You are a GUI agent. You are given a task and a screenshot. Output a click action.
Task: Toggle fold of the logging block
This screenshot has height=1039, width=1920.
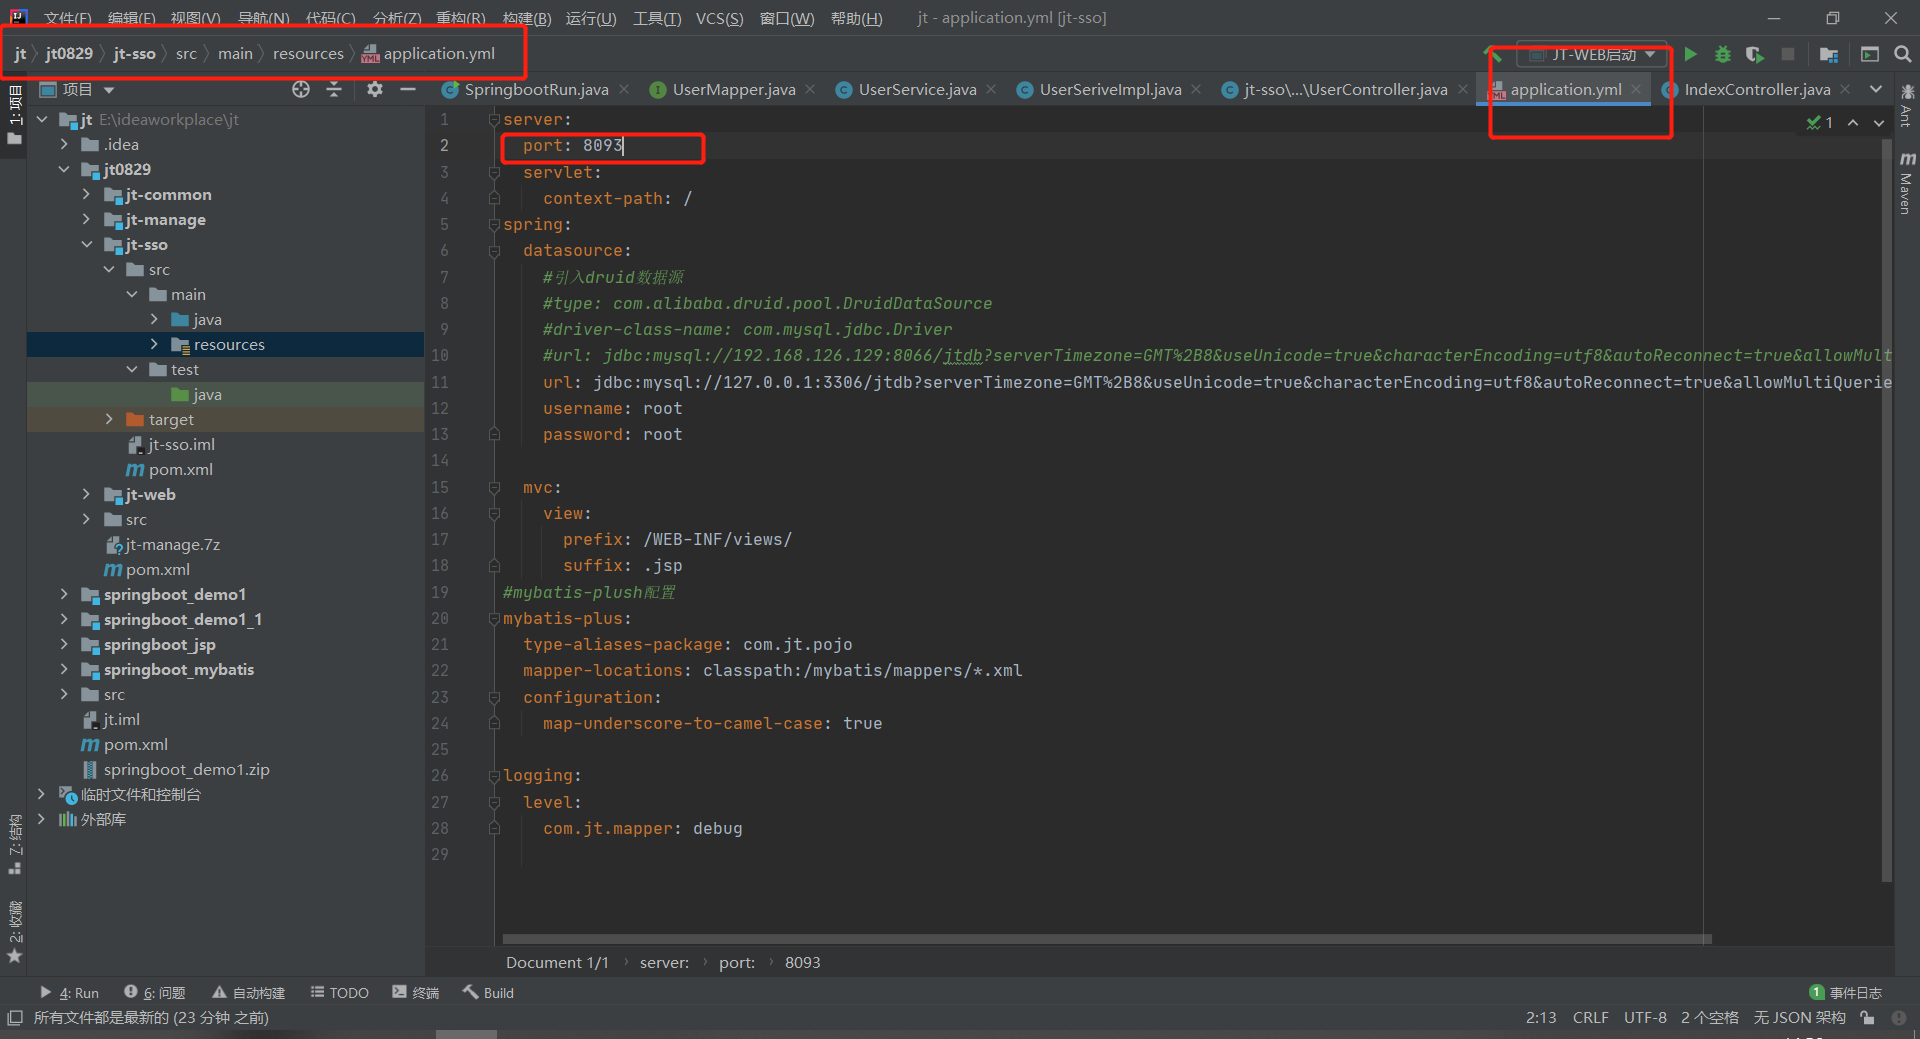point(494,776)
